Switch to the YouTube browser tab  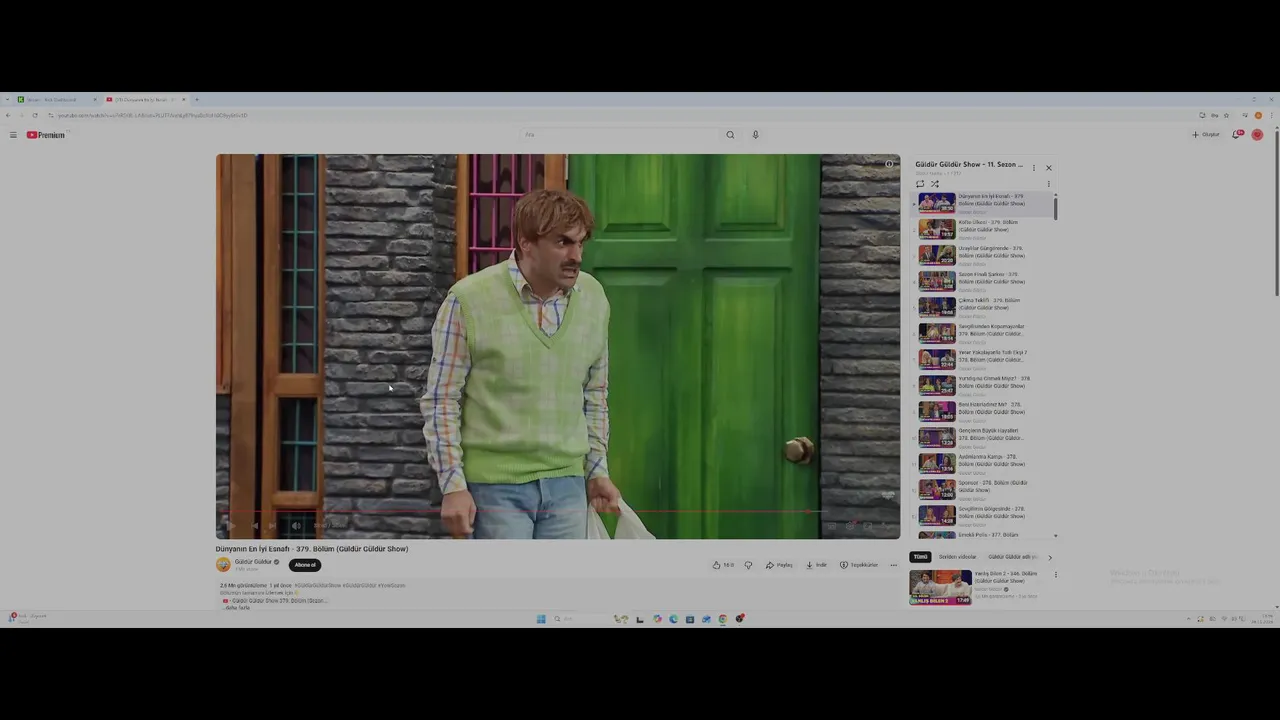145,99
